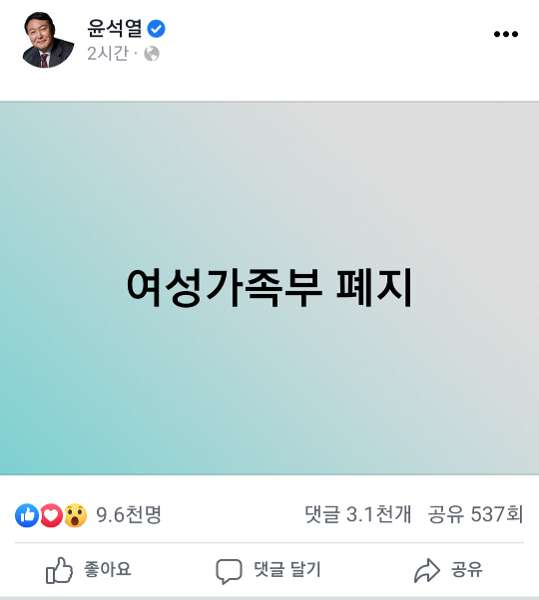Open the 윤석열 profile name link
The image size is (539, 600).
(115, 28)
